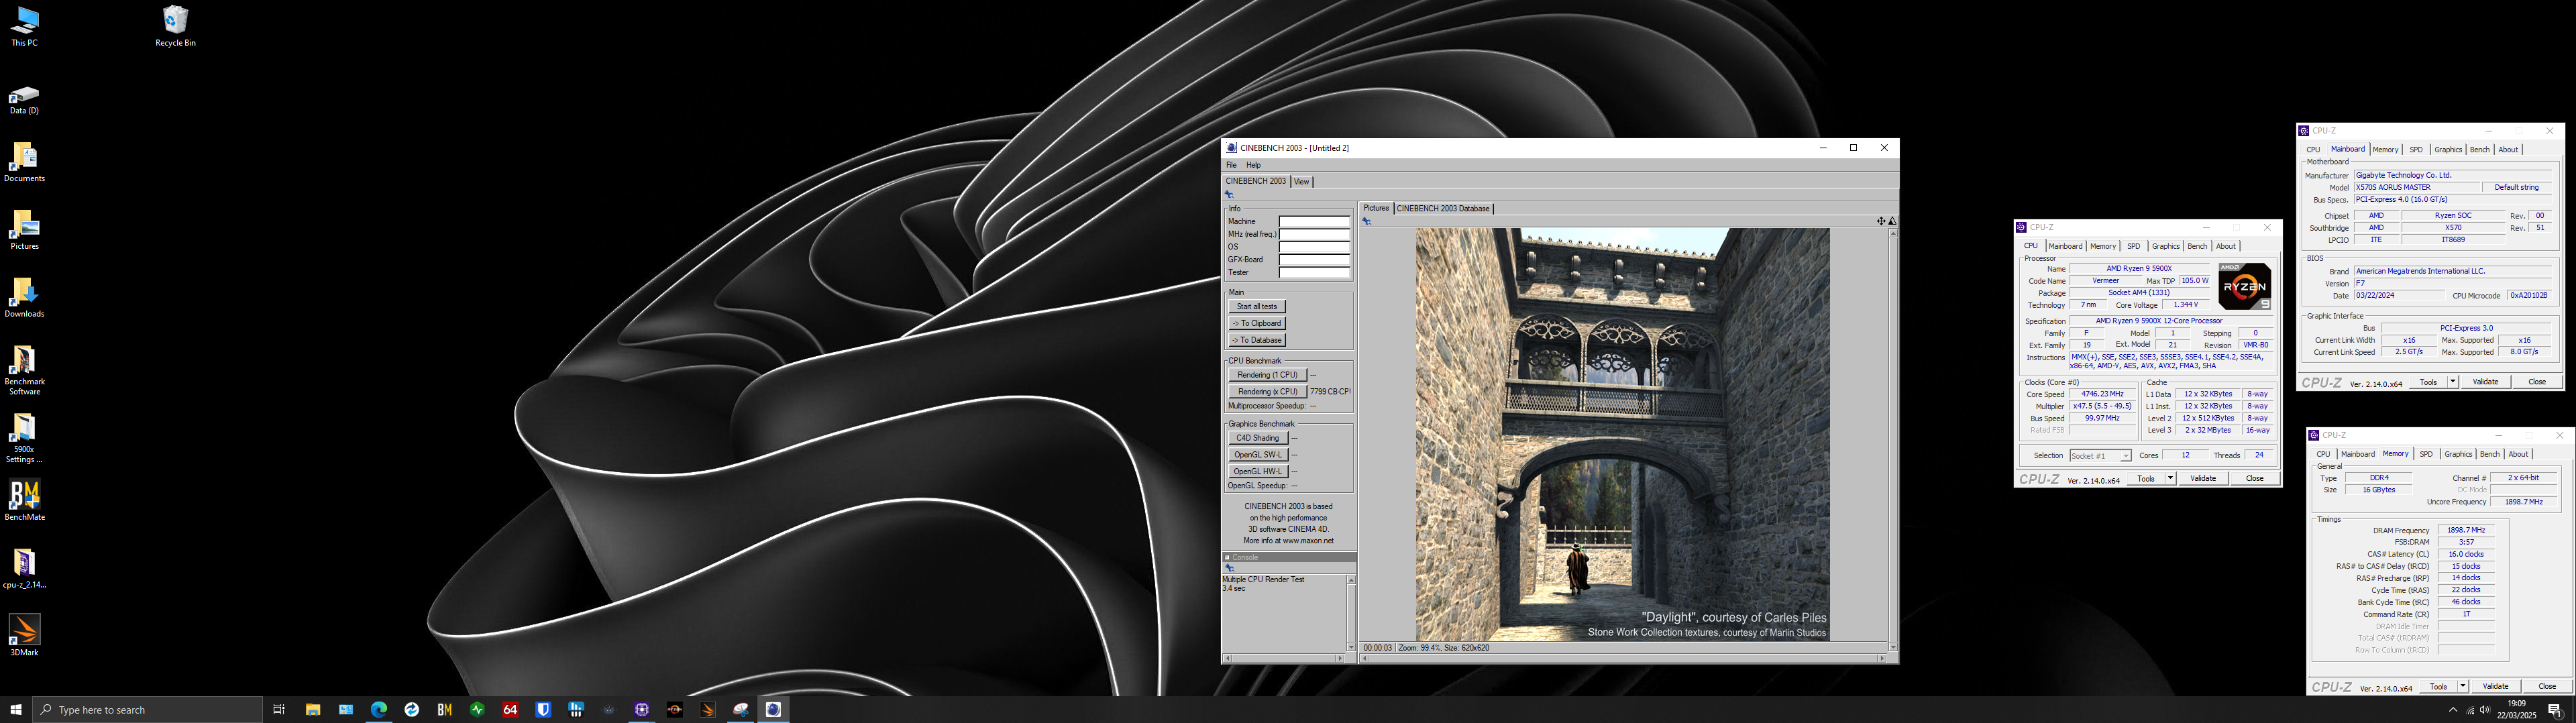Select the cpu-z_2.14 archive icon
The width and height of the screenshot is (2576, 723).
tap(24, 569)
